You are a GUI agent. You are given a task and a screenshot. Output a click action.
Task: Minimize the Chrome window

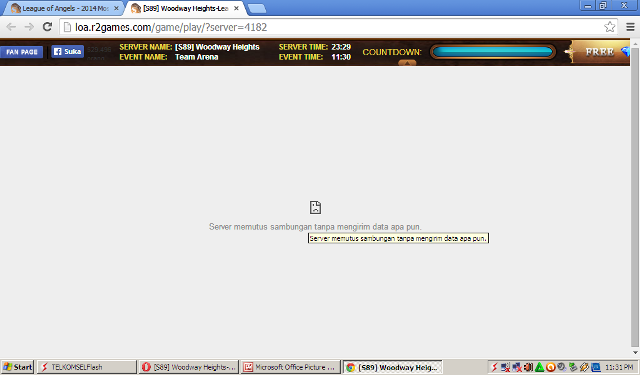588,5
